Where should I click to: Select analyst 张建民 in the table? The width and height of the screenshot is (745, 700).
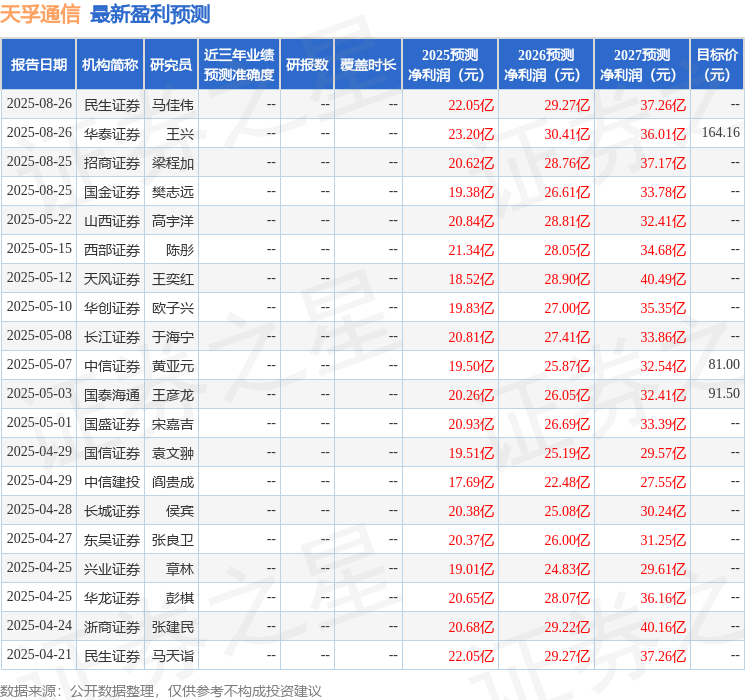pos(172,627)
